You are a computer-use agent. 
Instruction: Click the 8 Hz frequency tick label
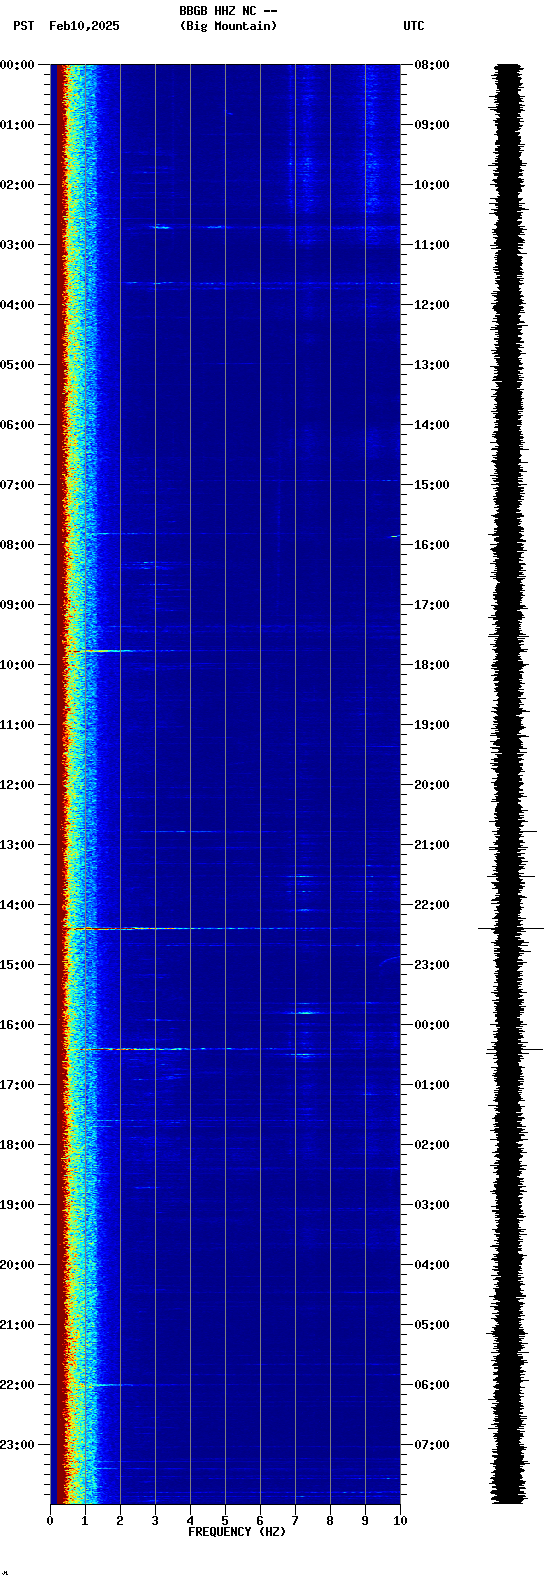click(x=330, y=1521)
